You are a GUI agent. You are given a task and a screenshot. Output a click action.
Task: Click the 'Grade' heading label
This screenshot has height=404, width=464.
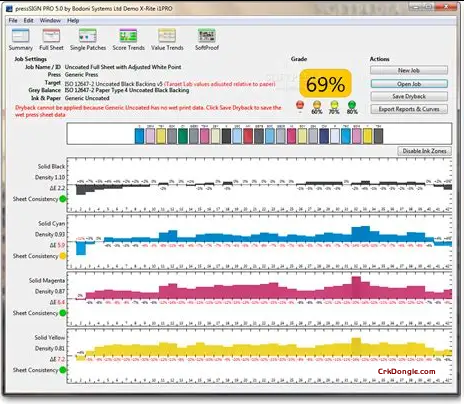pos(299,59)
